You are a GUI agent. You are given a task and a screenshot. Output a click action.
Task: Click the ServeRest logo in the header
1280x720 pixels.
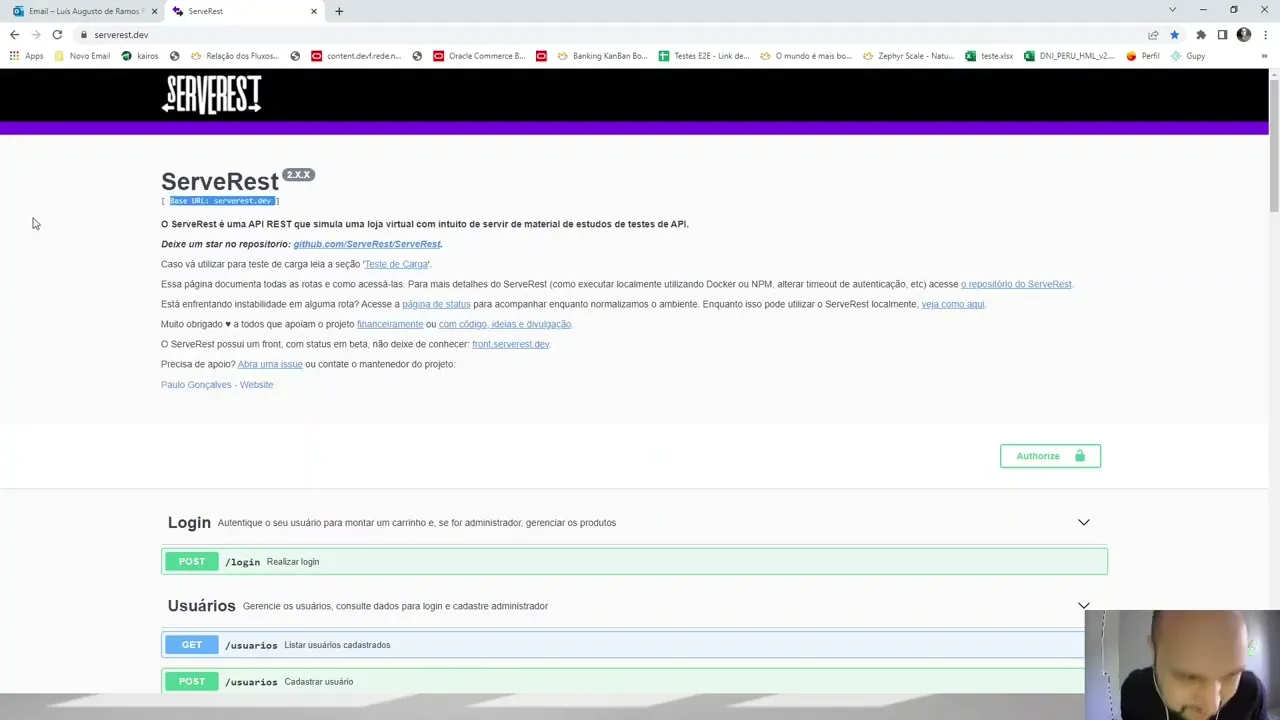tap(211, 94)
